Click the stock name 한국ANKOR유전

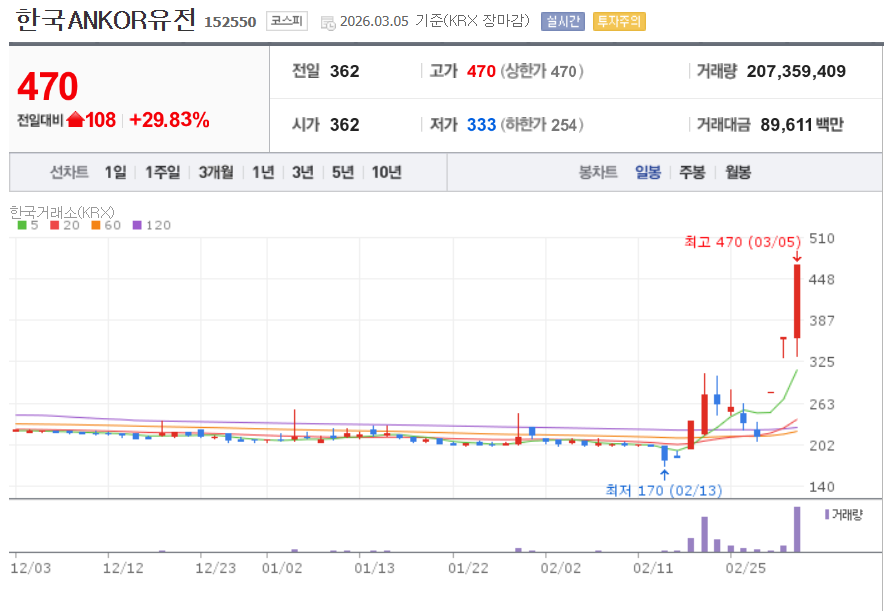click(x=105, y=20)
